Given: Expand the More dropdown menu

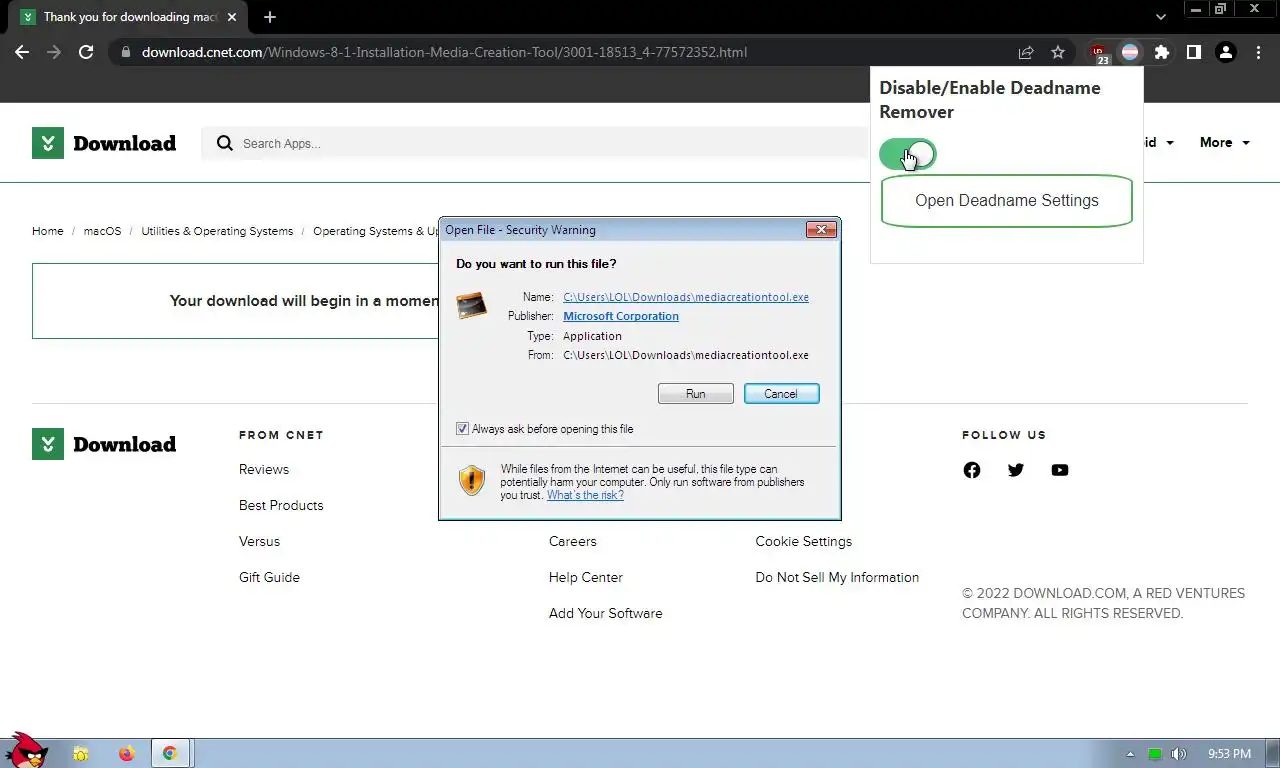Looking at the screenshot, I should coord(1225,143).
